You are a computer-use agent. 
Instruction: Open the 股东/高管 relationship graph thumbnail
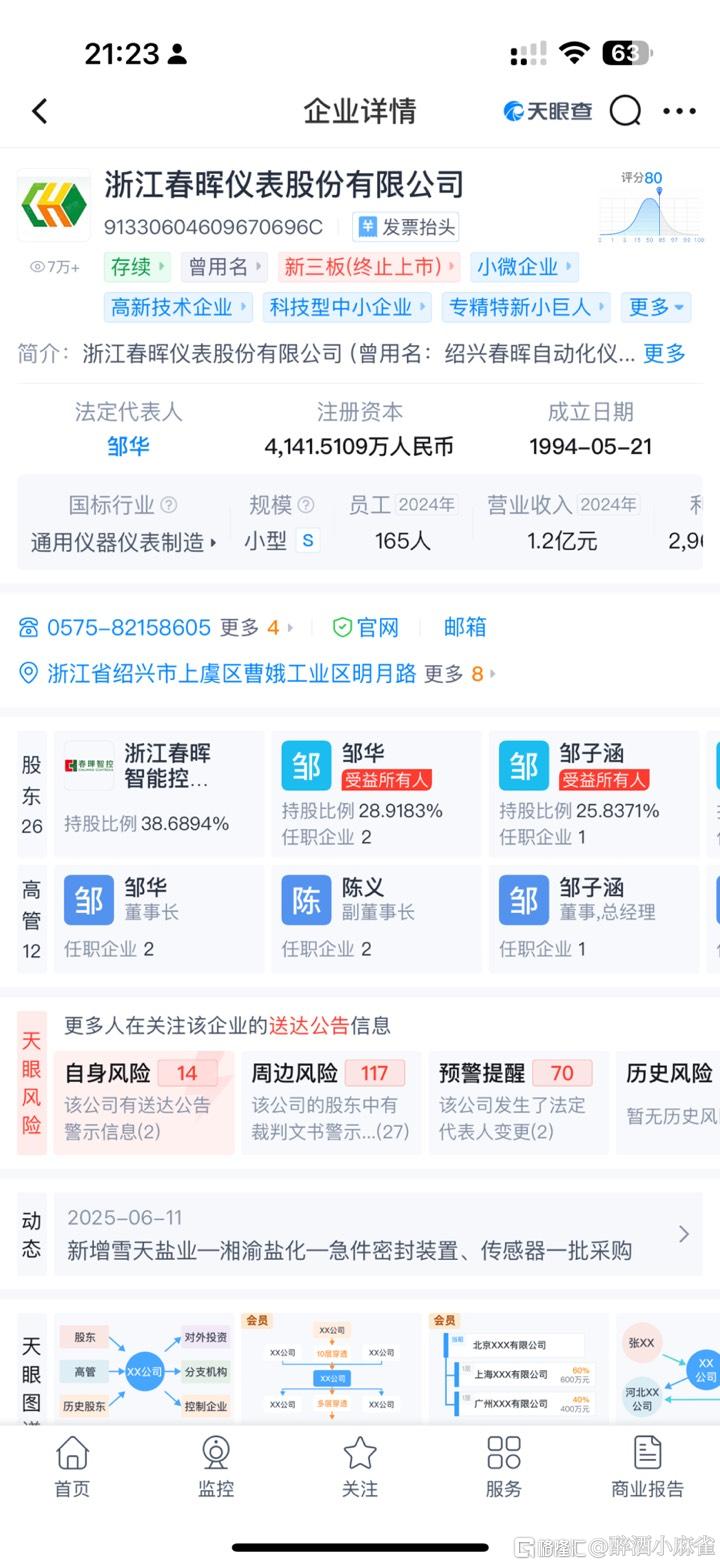click(144, 1369)
